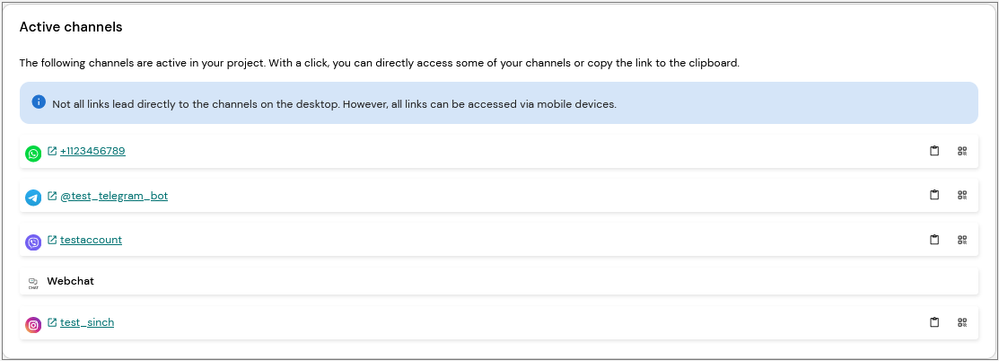Copy the @test_telegram_bot link to clipboard
This screenshot has height=361, width=999.
pyautogui.click(x=934, y=195)
